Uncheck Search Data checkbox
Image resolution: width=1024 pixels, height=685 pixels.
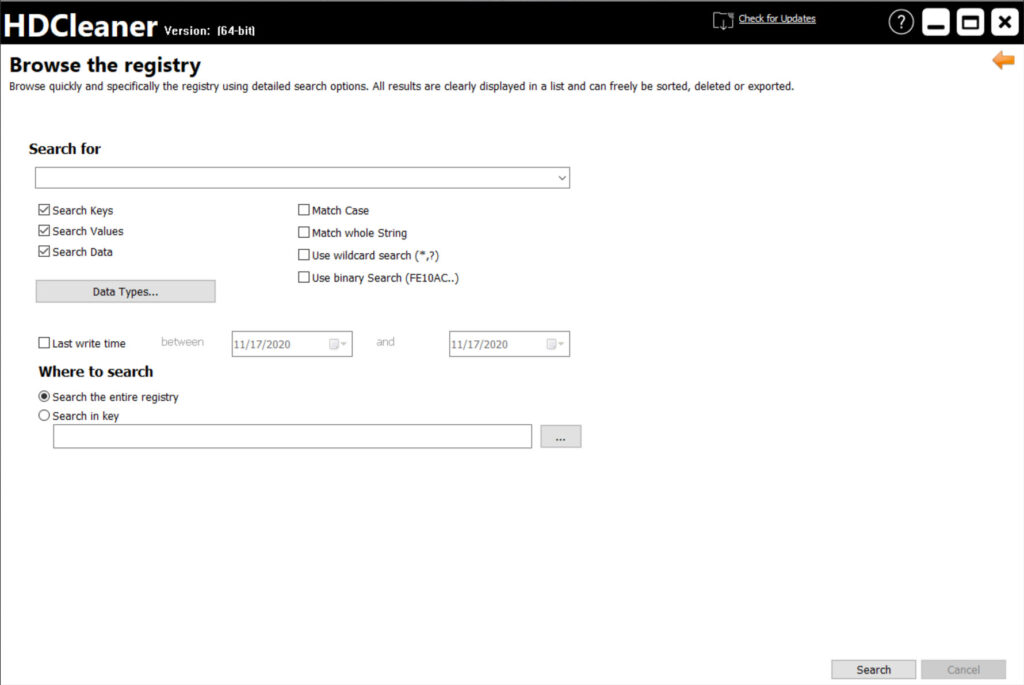[44, 251]
